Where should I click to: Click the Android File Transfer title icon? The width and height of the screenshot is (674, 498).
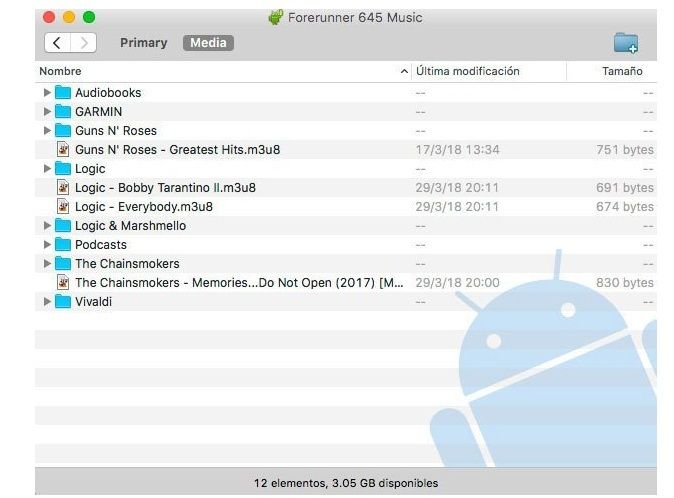tap(276, 18)
